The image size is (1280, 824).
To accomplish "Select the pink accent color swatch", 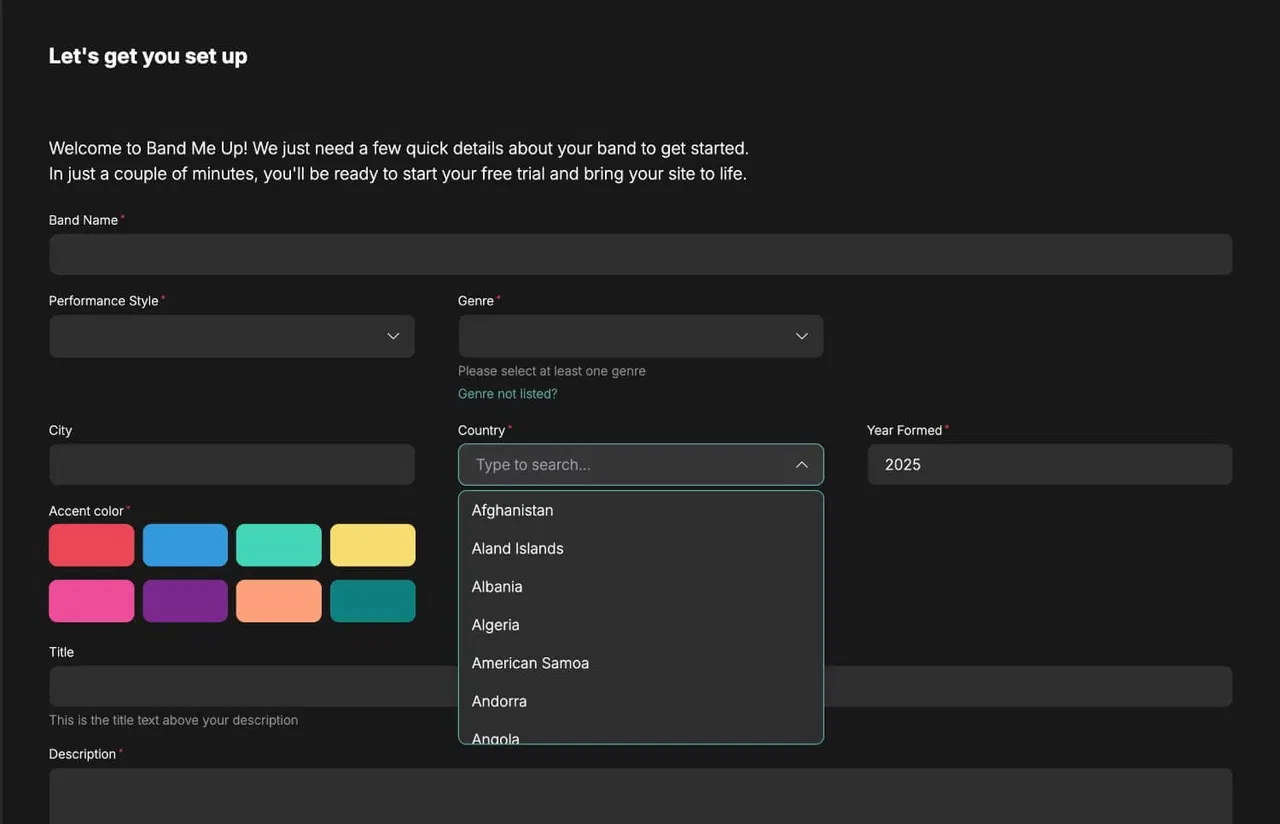I will [x=91, y=600].
